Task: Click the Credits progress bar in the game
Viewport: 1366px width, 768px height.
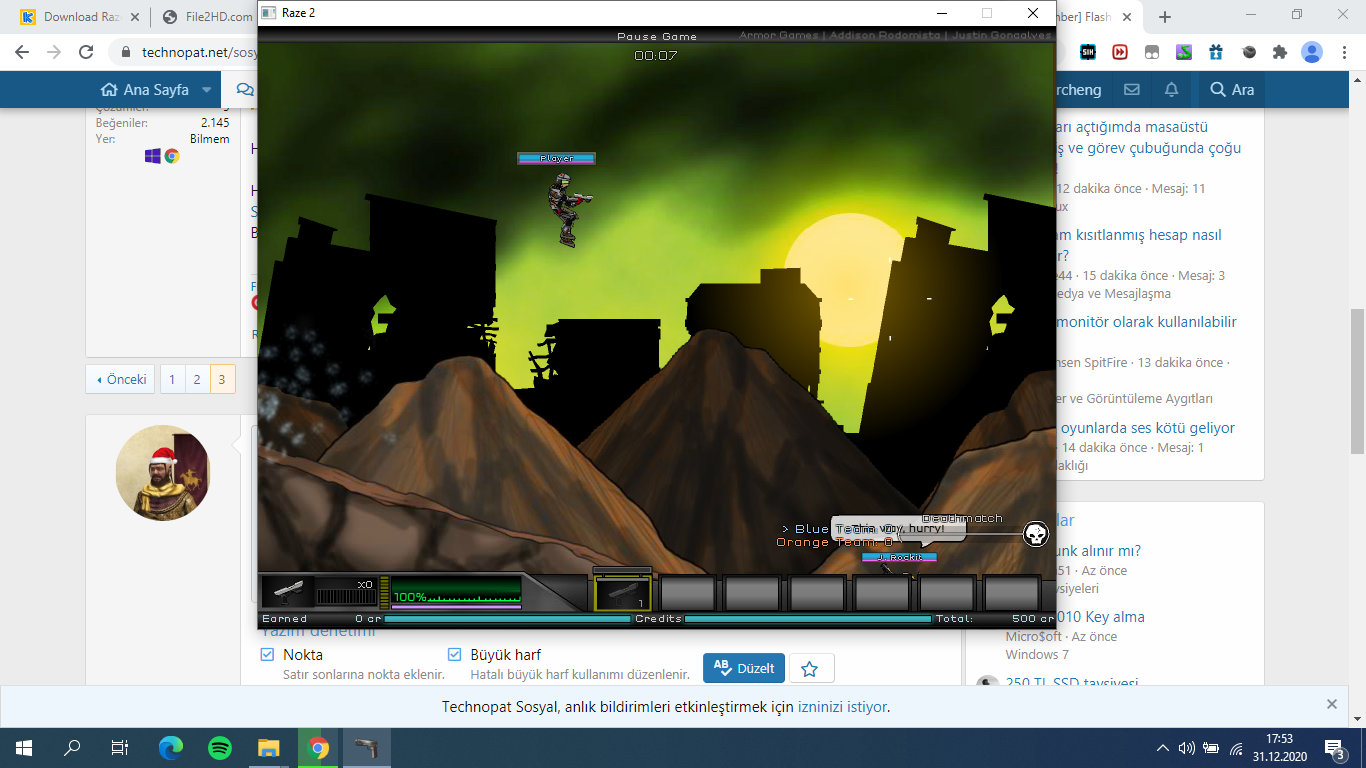Action: click(809, 619)
